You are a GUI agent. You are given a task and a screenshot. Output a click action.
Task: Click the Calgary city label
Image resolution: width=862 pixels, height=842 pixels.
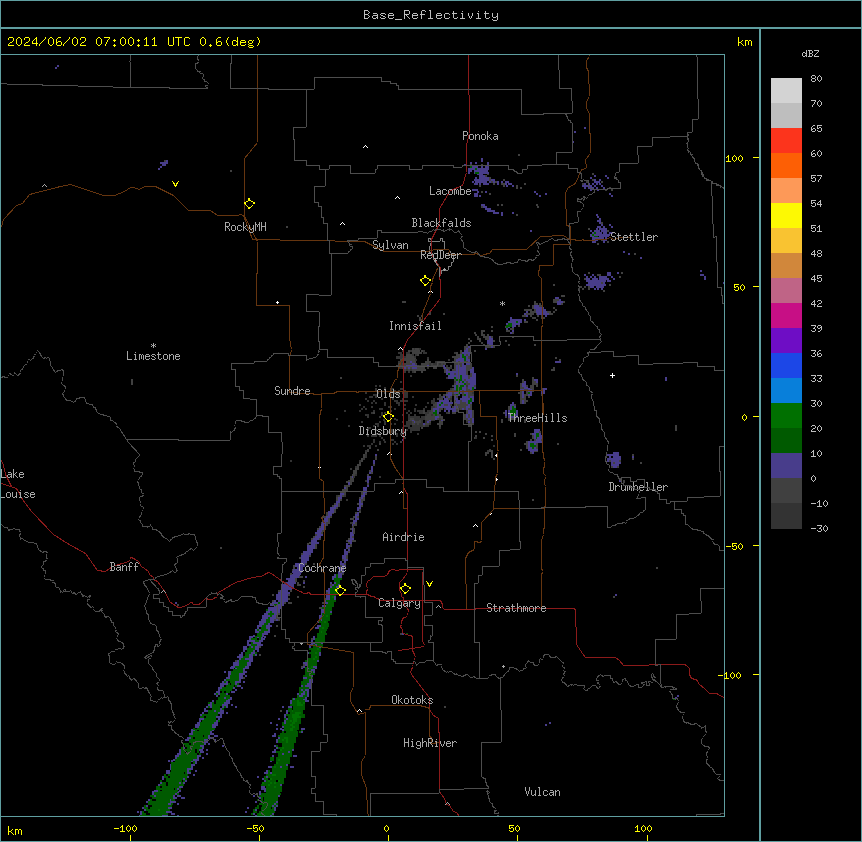click(x=399, y=603)
